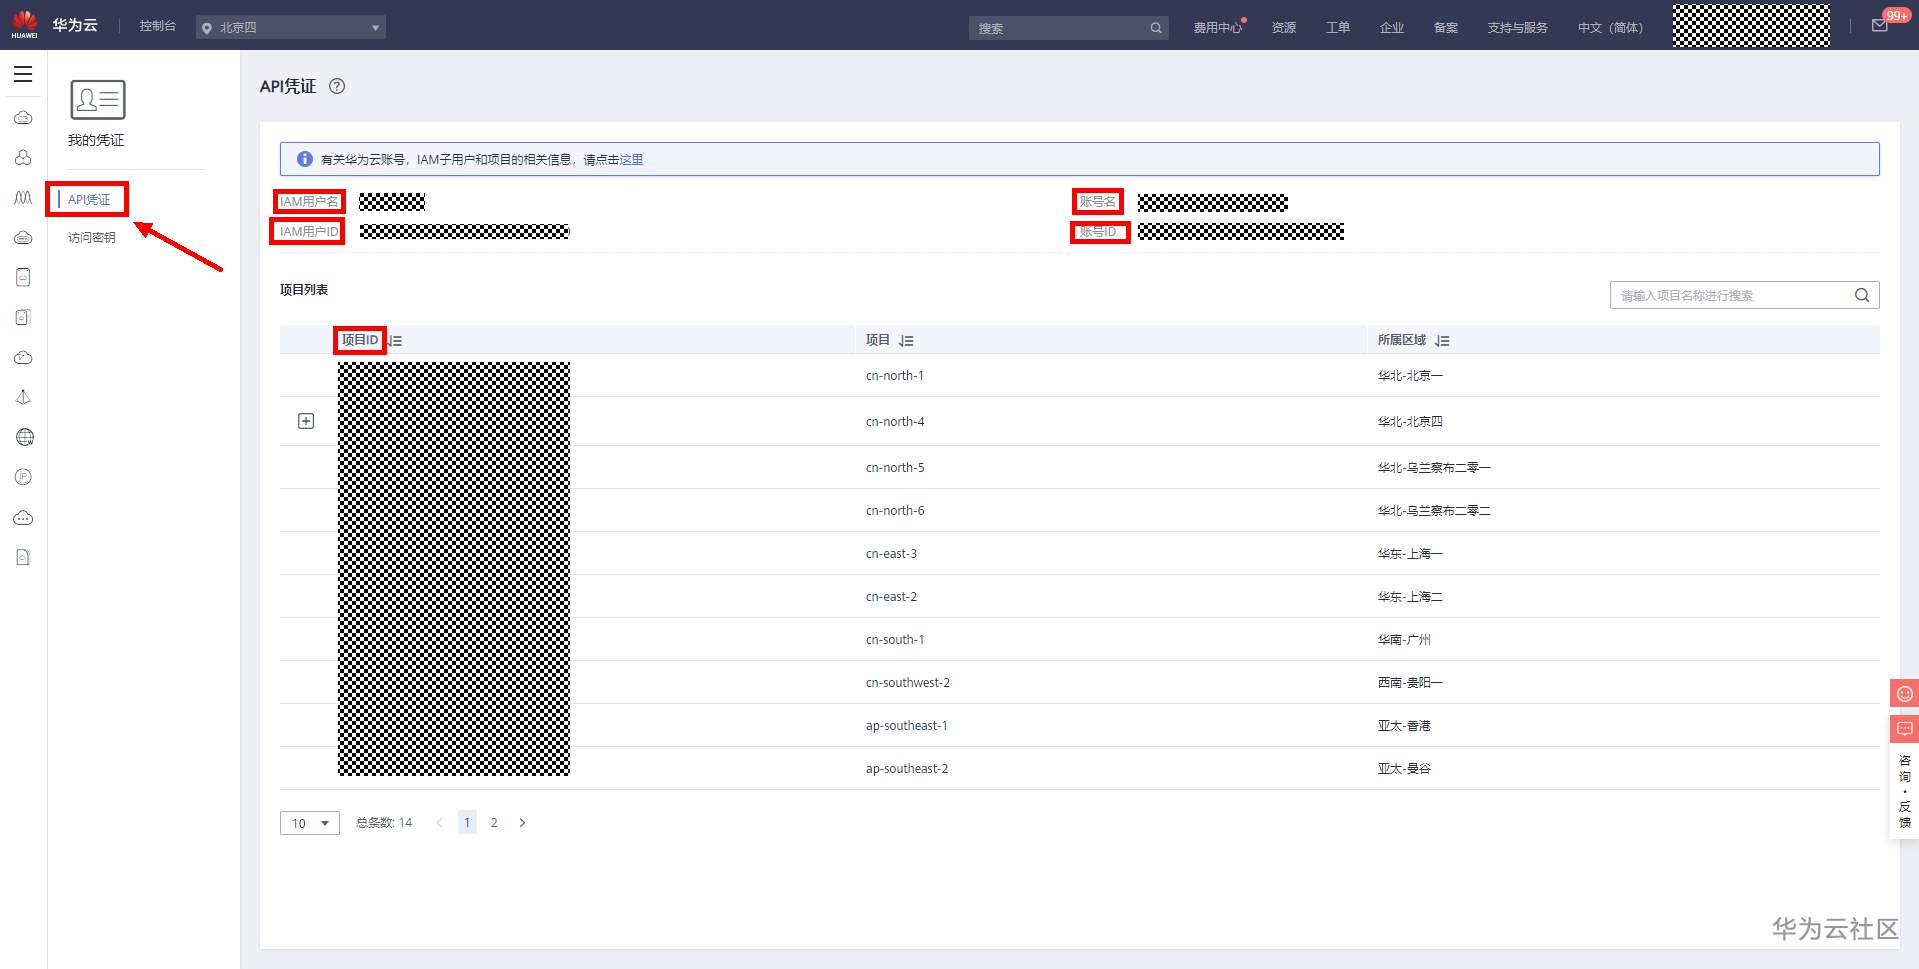Open the globe icon in the sidebar
Screen dimensions: 1919x969
point(24,437)
